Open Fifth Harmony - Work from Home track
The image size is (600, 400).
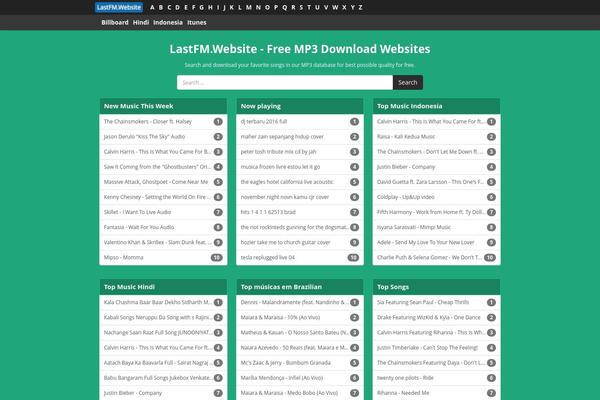(431, 212)
